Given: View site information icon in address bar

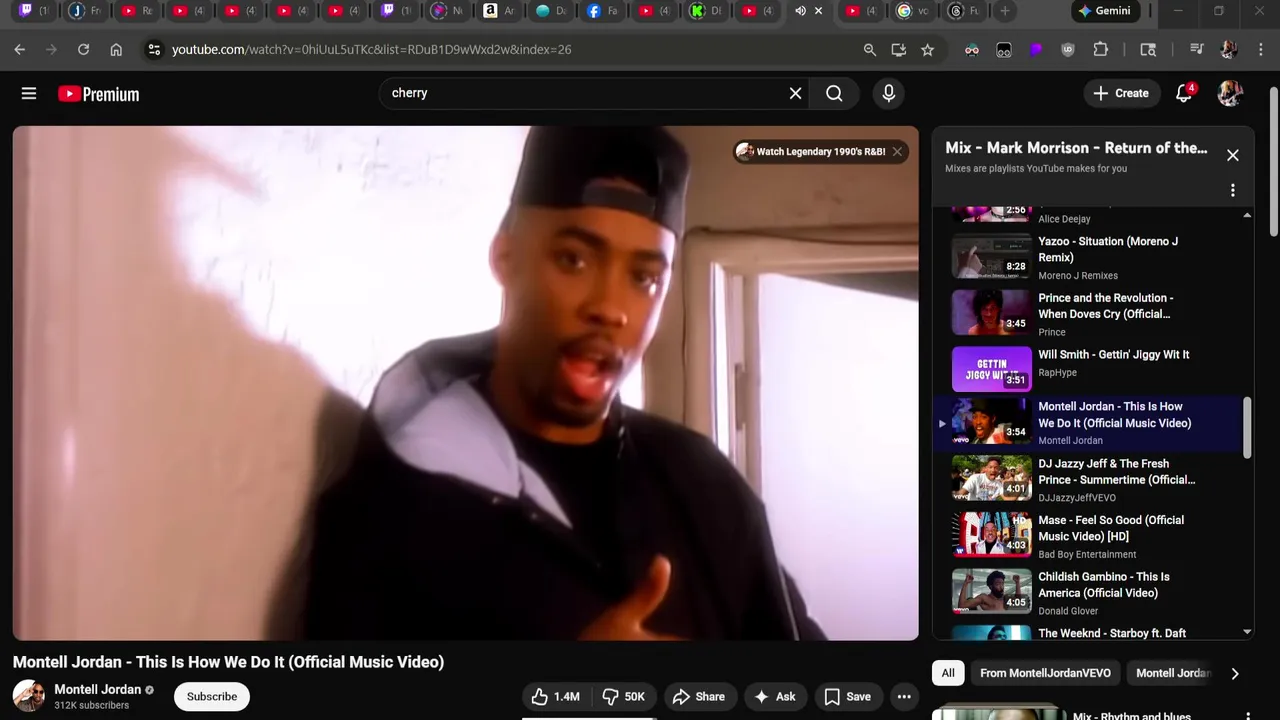Looking at the screenshot, I should (153, 49).
